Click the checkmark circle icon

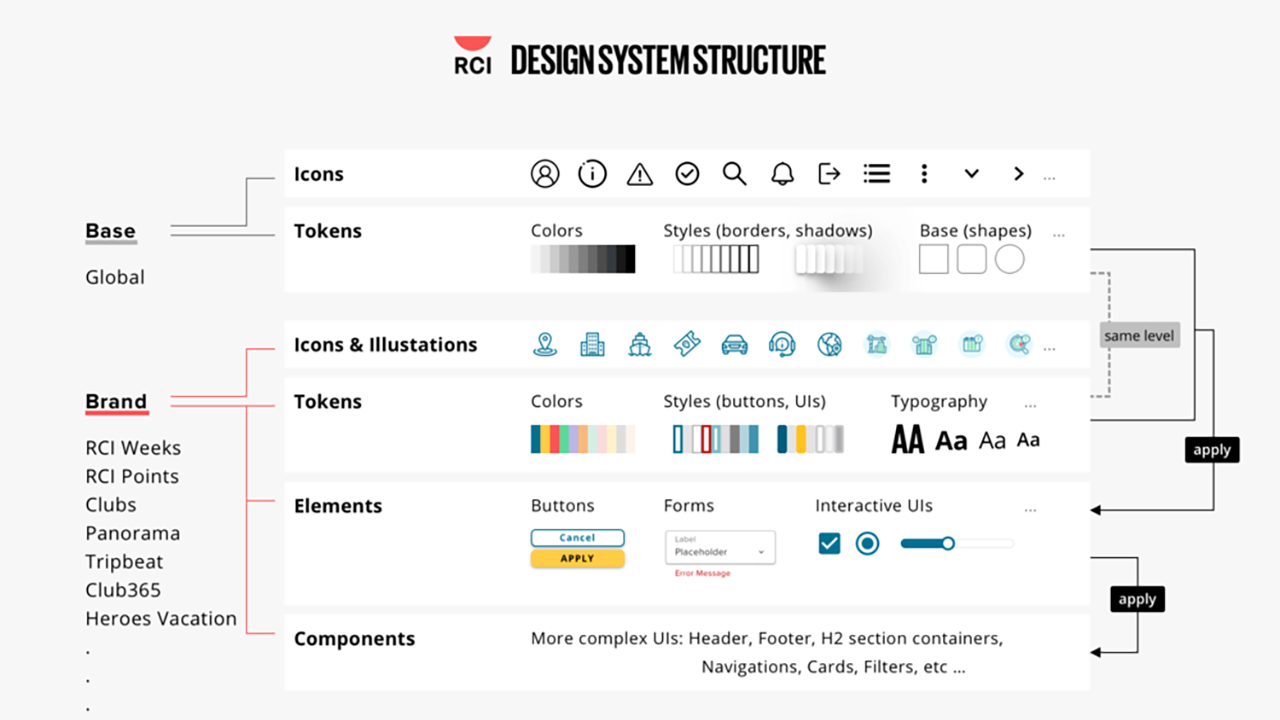687,174
